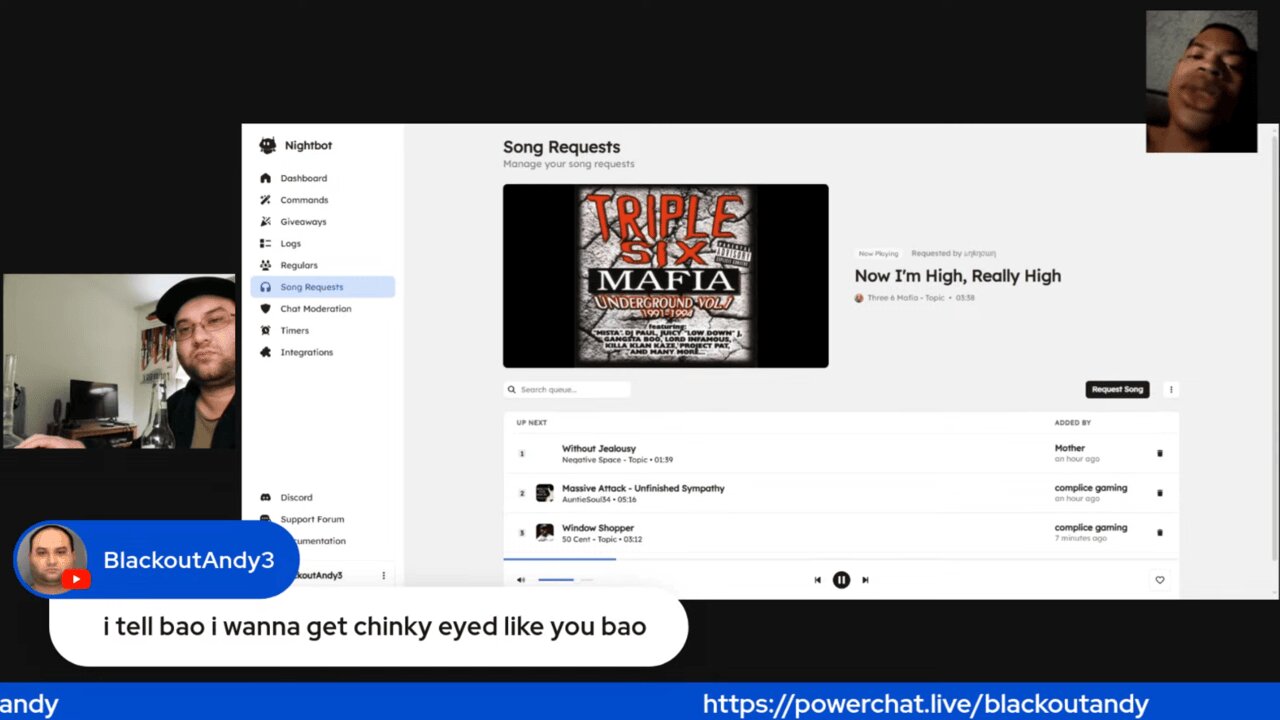Click the Integrations puzzle icon
This screenshot has height=720, width=1280.
click(265, 352)
